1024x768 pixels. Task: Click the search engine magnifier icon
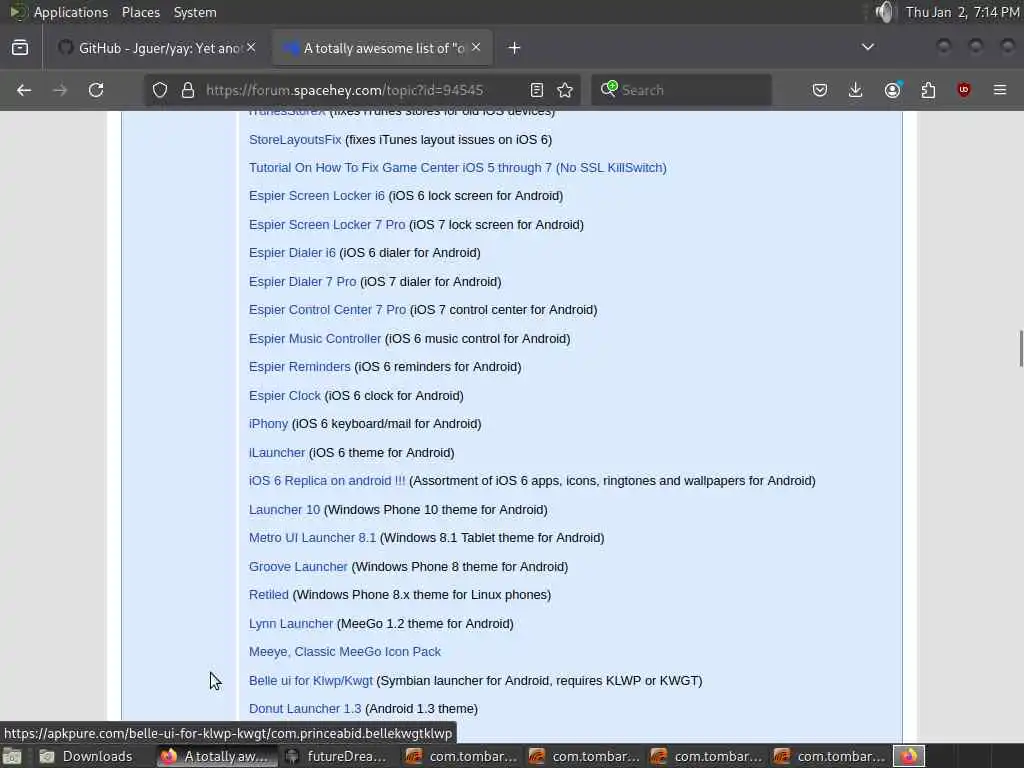[x=609, y=89]
